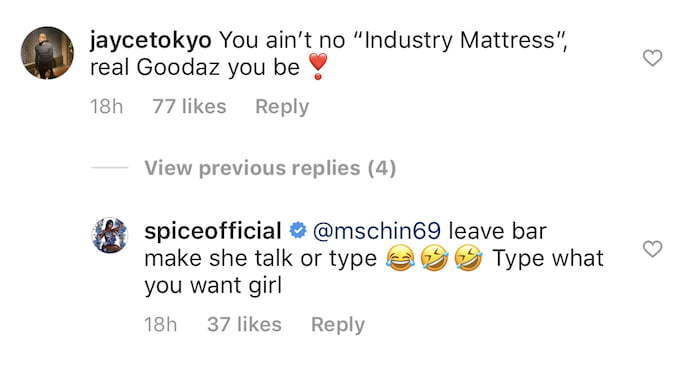Image resolution: width=700 pixels, height=373 pixels.
Task: Click the tears of joy emoji
Action: [x=400, y=258]
